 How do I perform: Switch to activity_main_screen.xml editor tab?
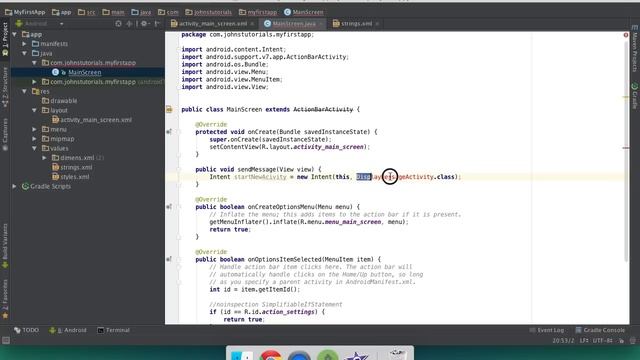pos(213,24)
